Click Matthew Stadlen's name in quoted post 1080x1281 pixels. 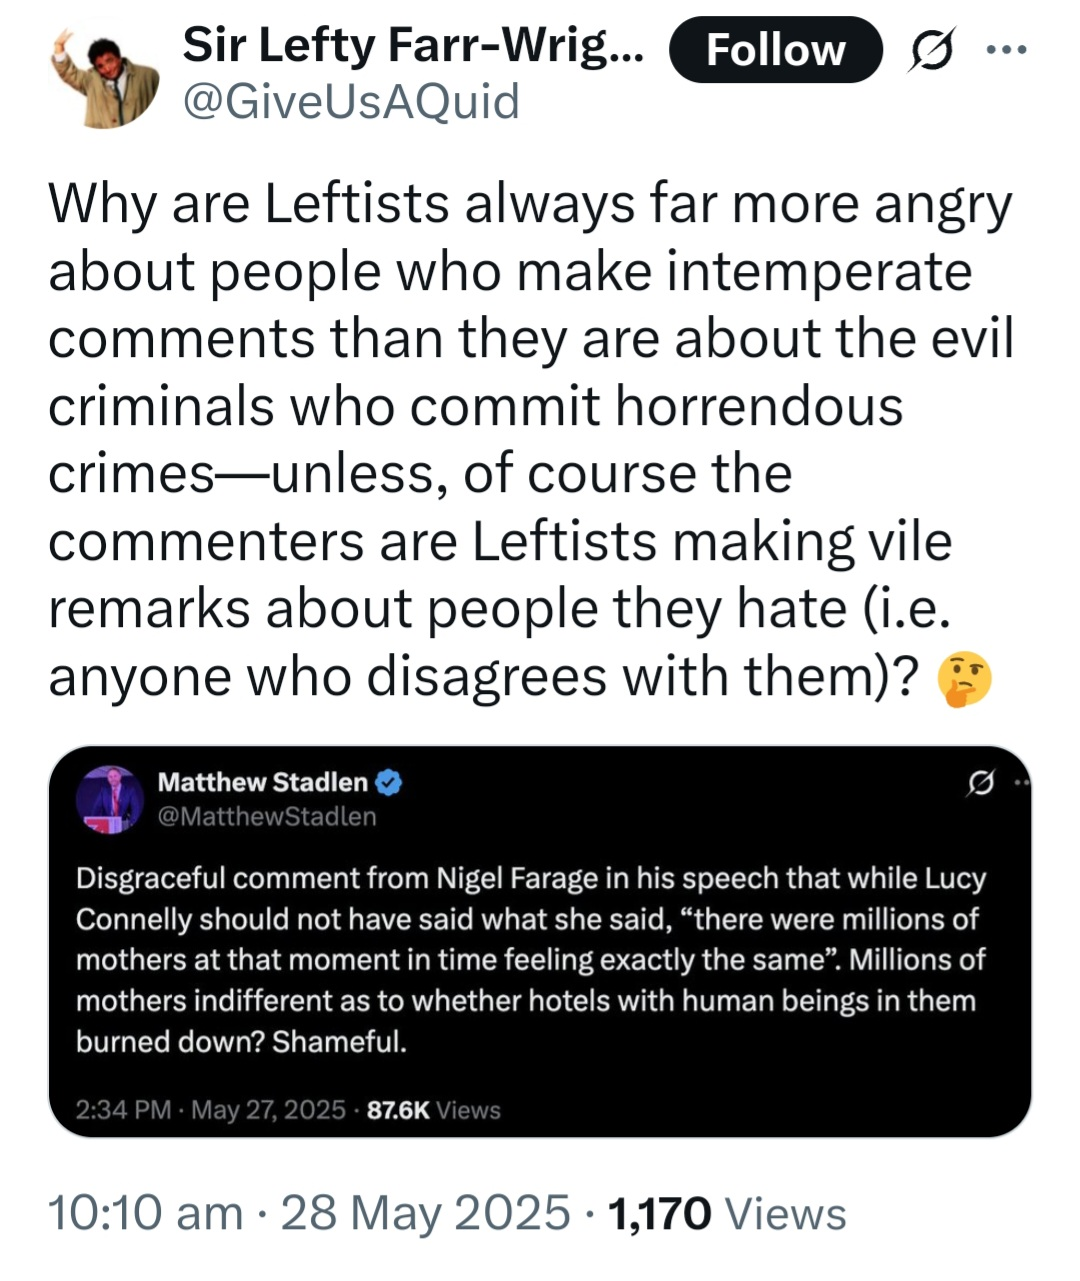point(263,783)
